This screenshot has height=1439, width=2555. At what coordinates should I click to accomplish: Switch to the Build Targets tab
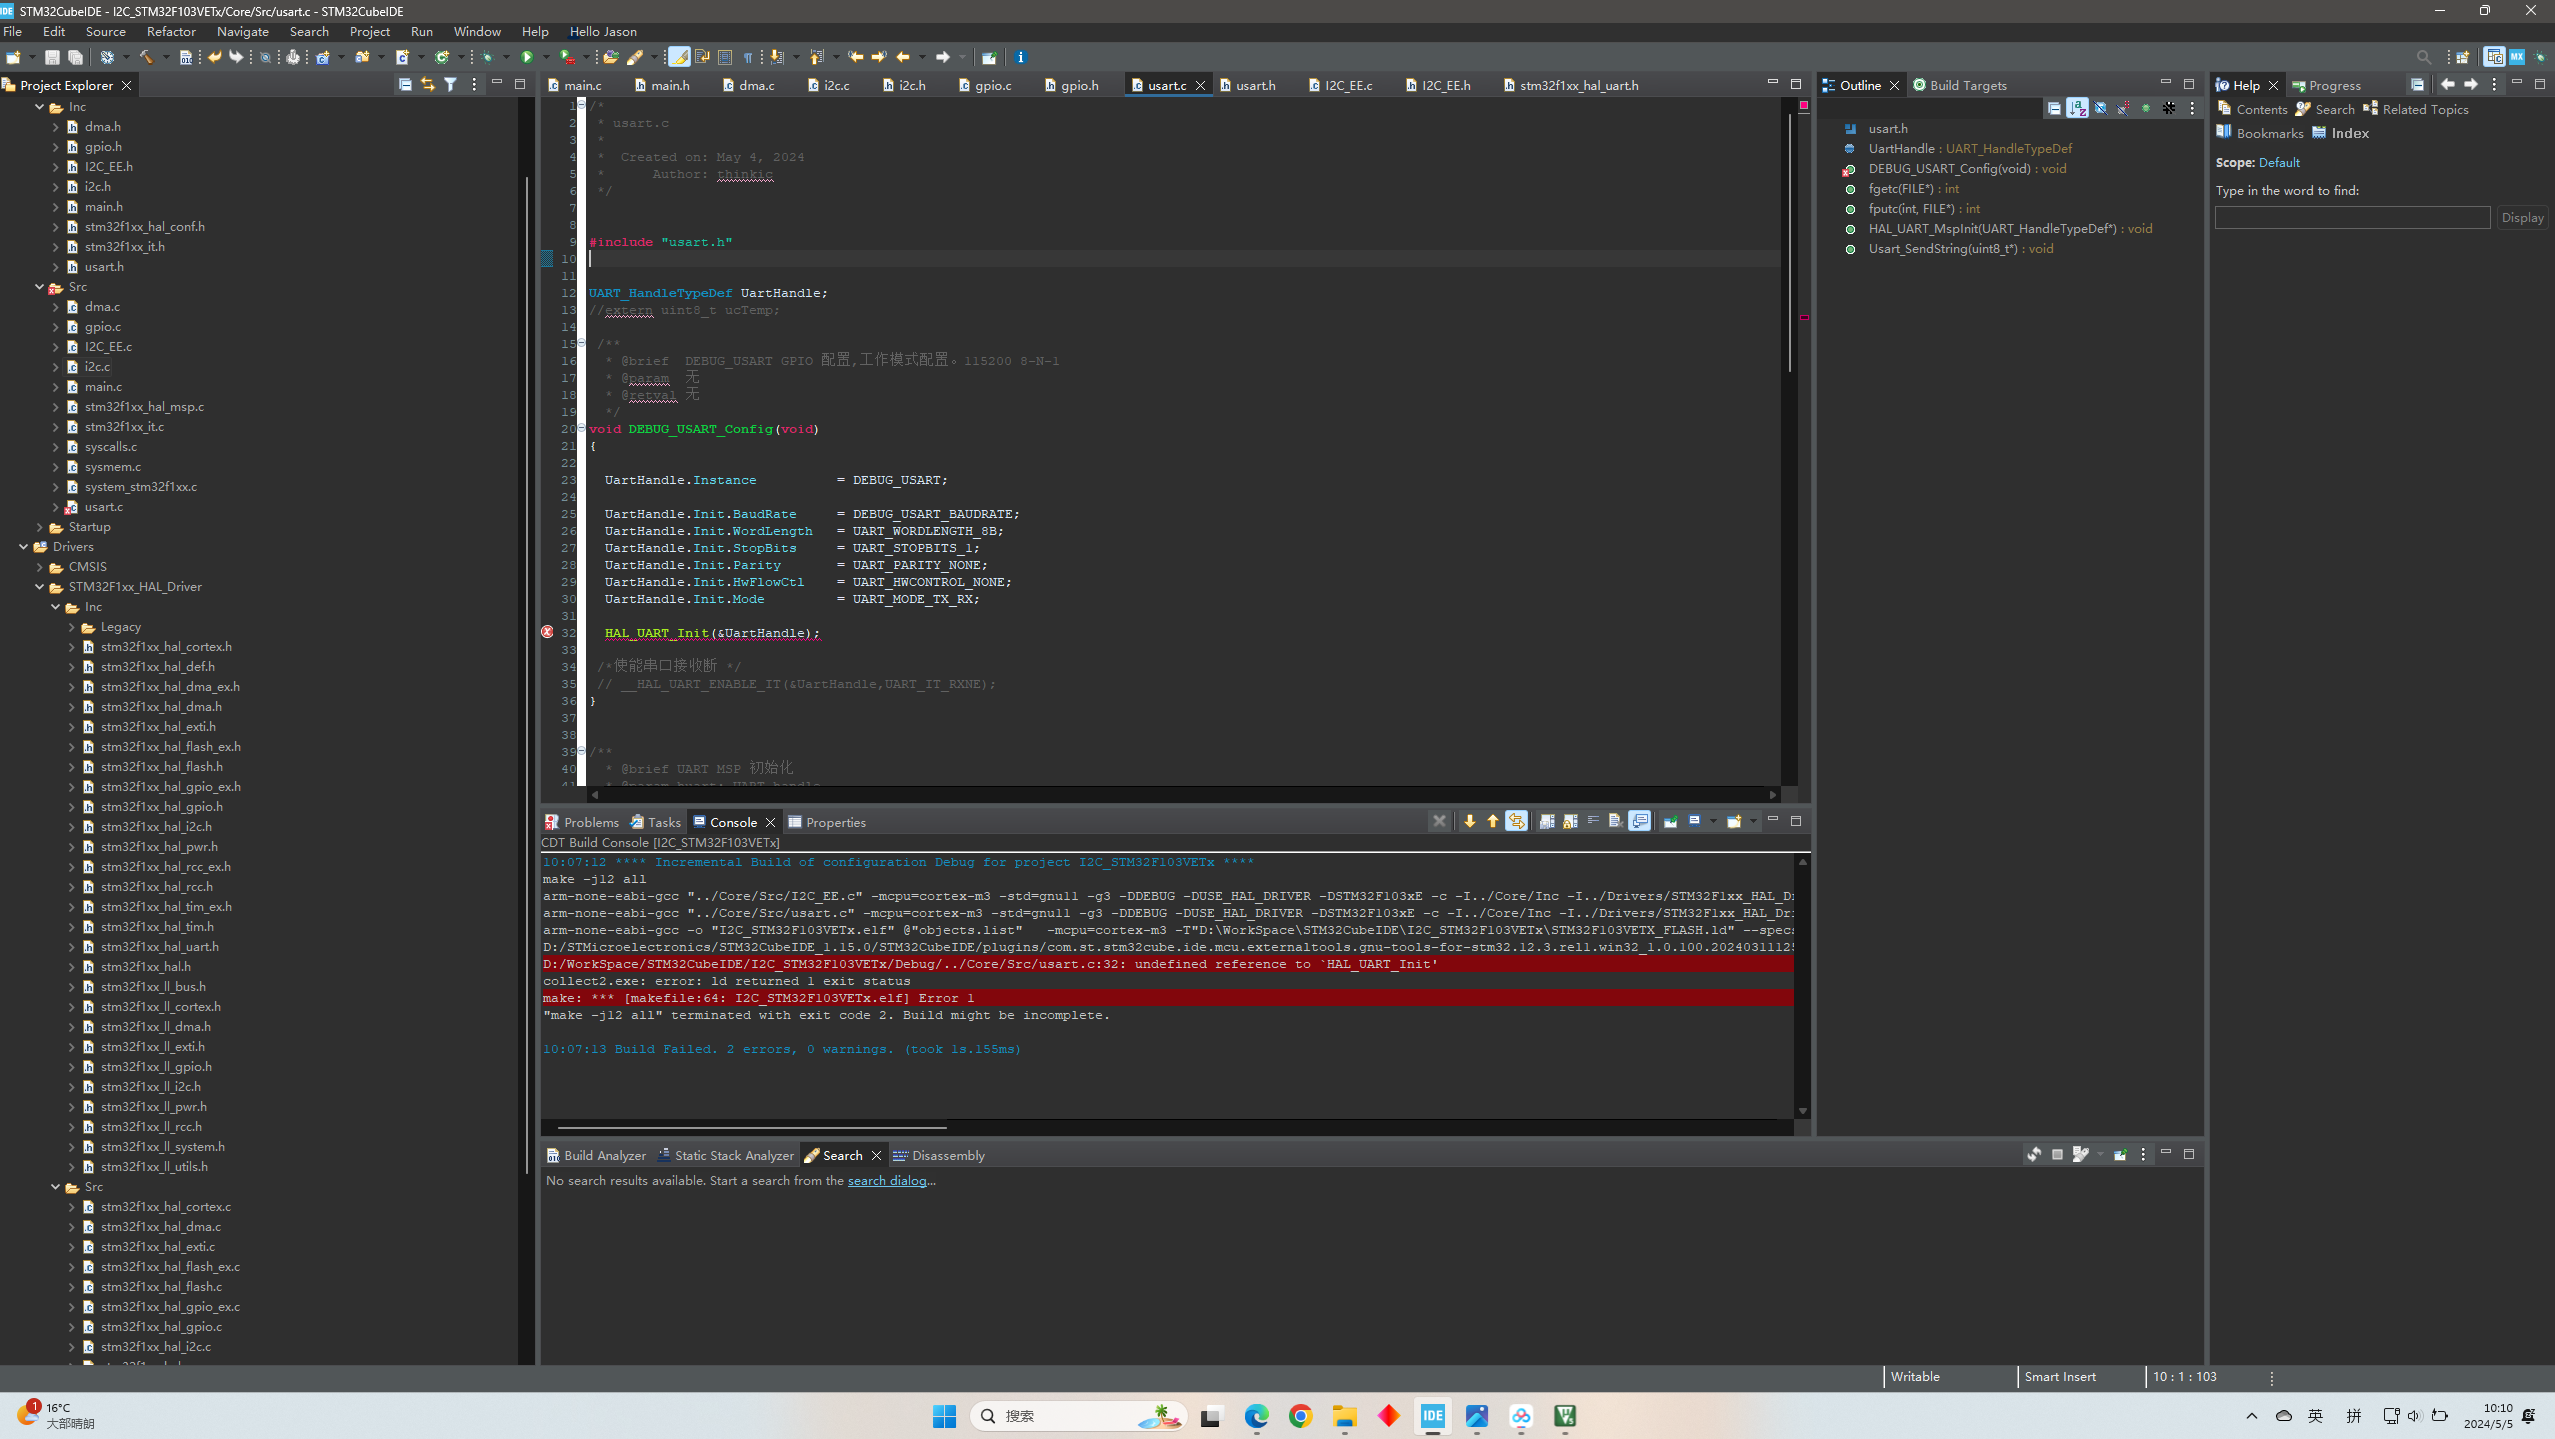pos(1960,85)
